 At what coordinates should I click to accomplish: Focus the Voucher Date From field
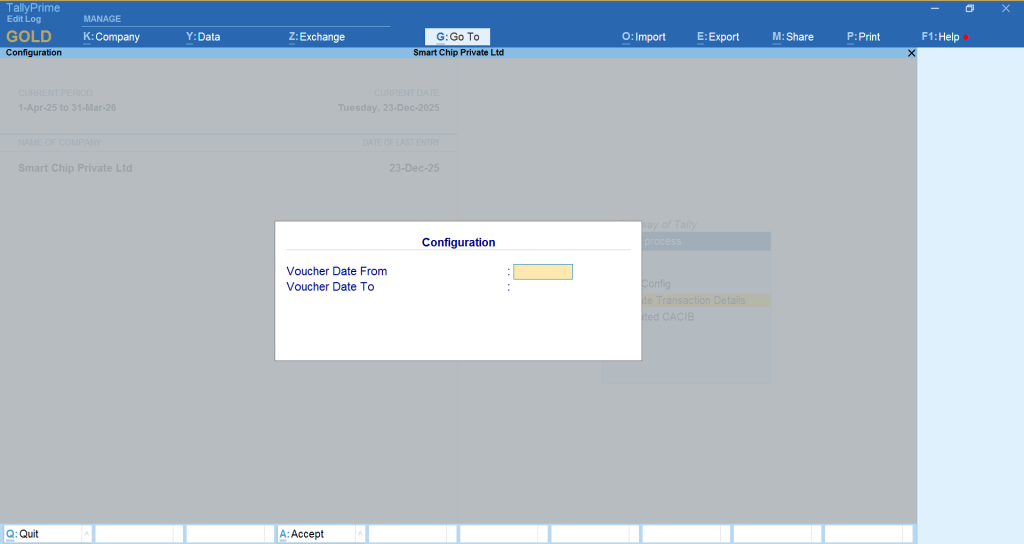click(543, 272)
